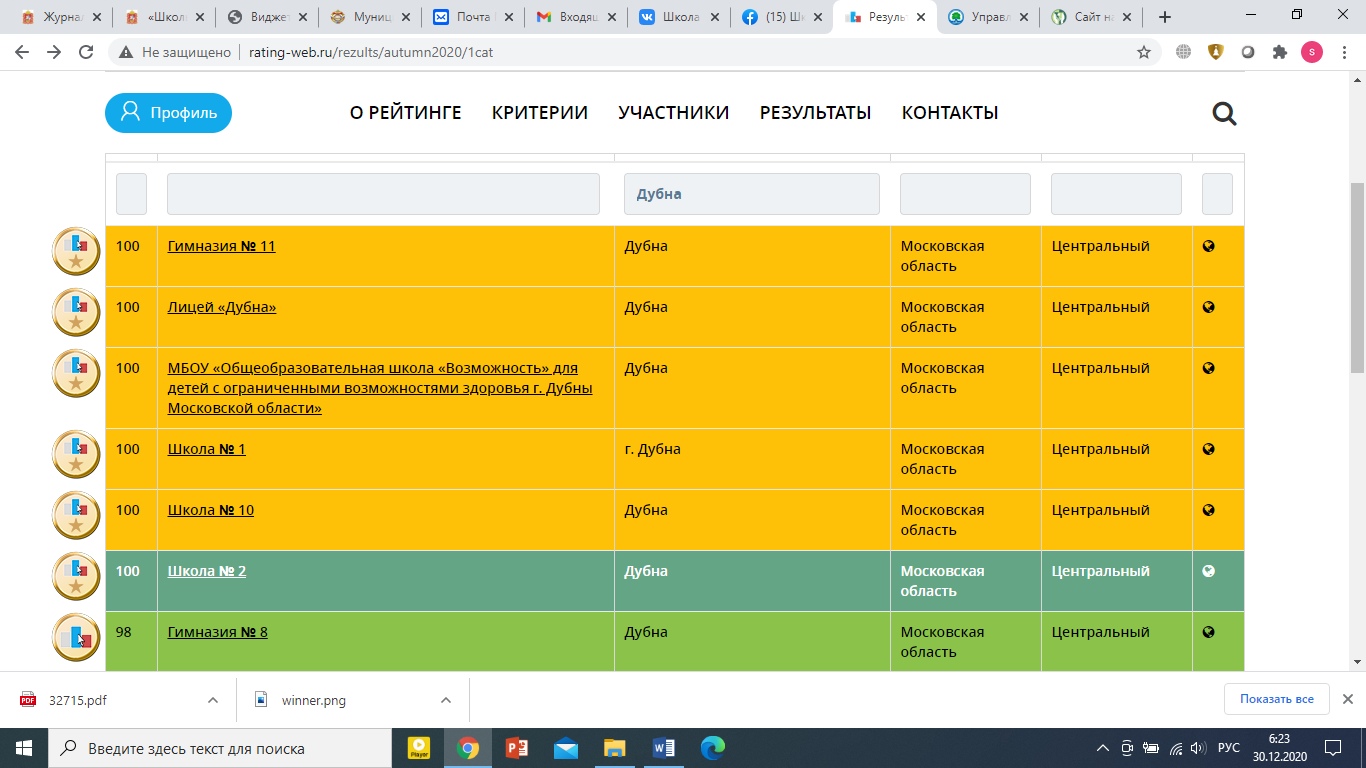1366x768 pixels.
Task: Close the downloads bar
Action: click(x=1347, y=699)
